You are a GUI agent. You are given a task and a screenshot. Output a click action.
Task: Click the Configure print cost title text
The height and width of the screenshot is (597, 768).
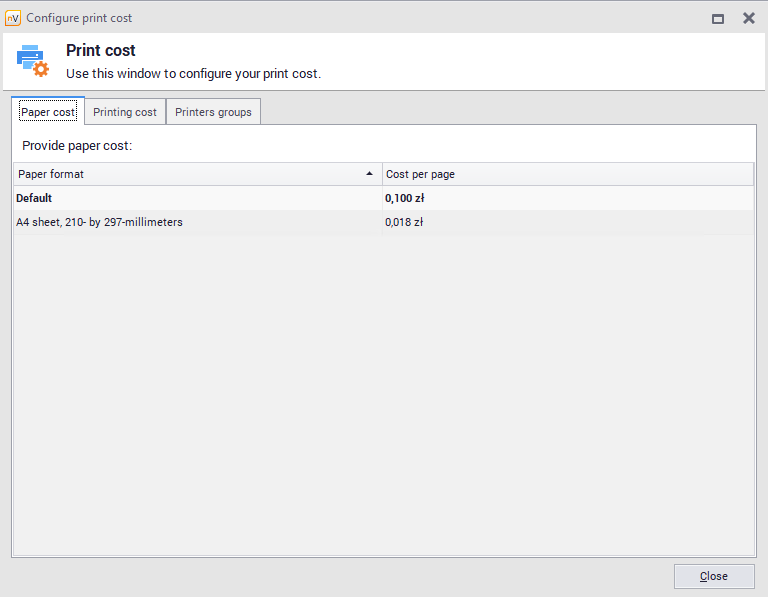pyautogui.click(x=79, y=18)
